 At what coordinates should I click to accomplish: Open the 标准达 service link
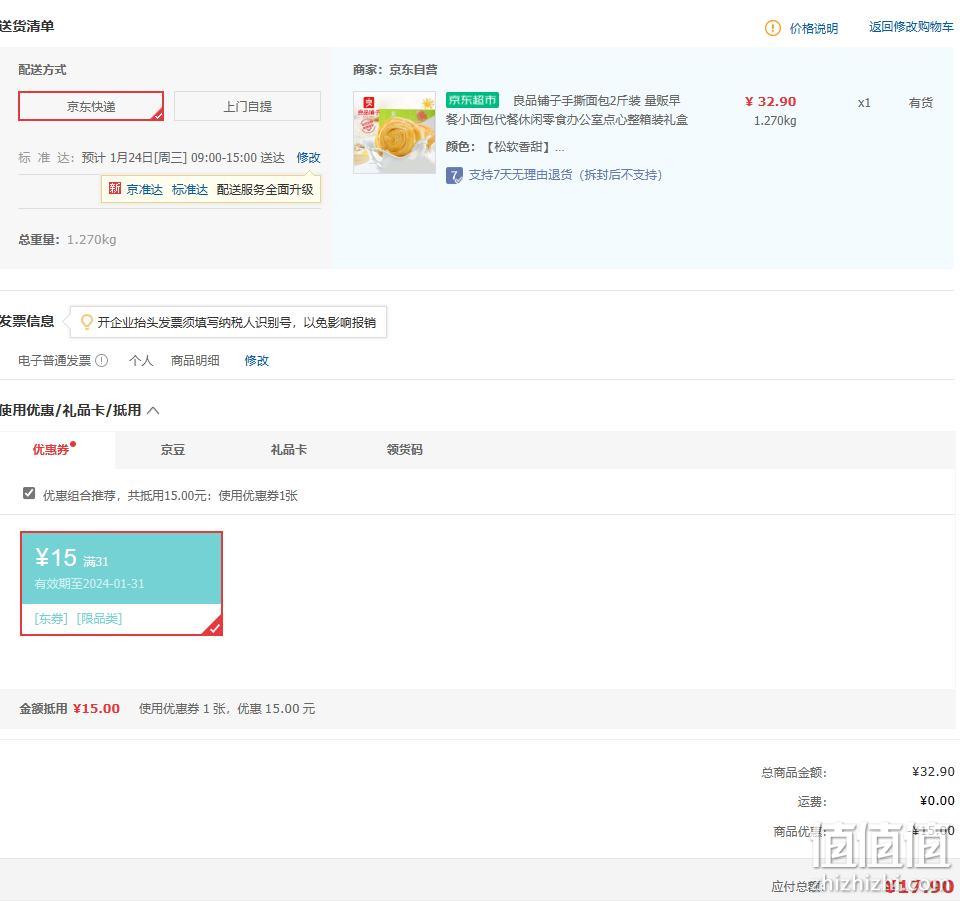click(x=190, y=189)
